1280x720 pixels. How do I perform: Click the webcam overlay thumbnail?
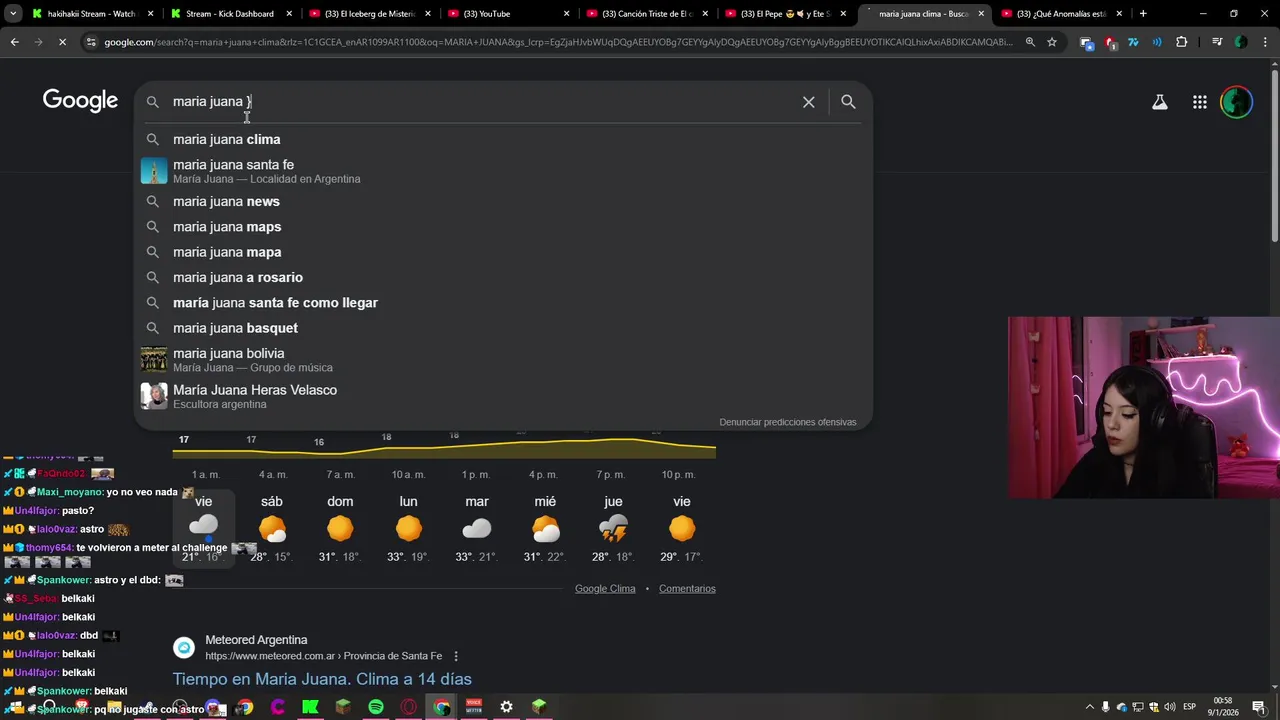(1144, 407)
